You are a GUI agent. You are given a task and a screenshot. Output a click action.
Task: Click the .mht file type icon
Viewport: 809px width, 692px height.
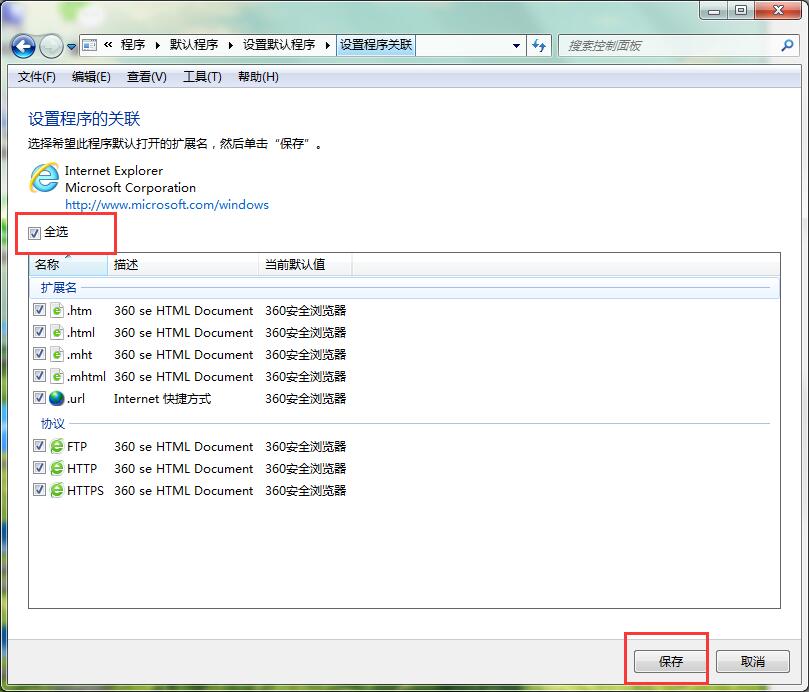tap(57, 355)
